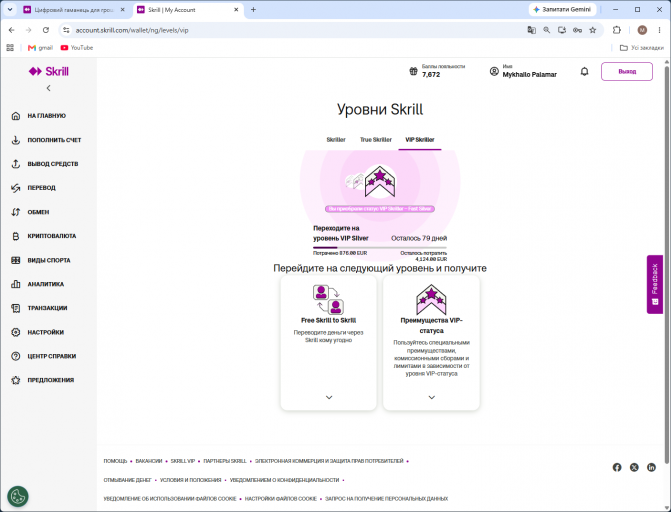The image size is (671, 512).
Task: Open the X social icon in footer
Action: click(634, 467)
